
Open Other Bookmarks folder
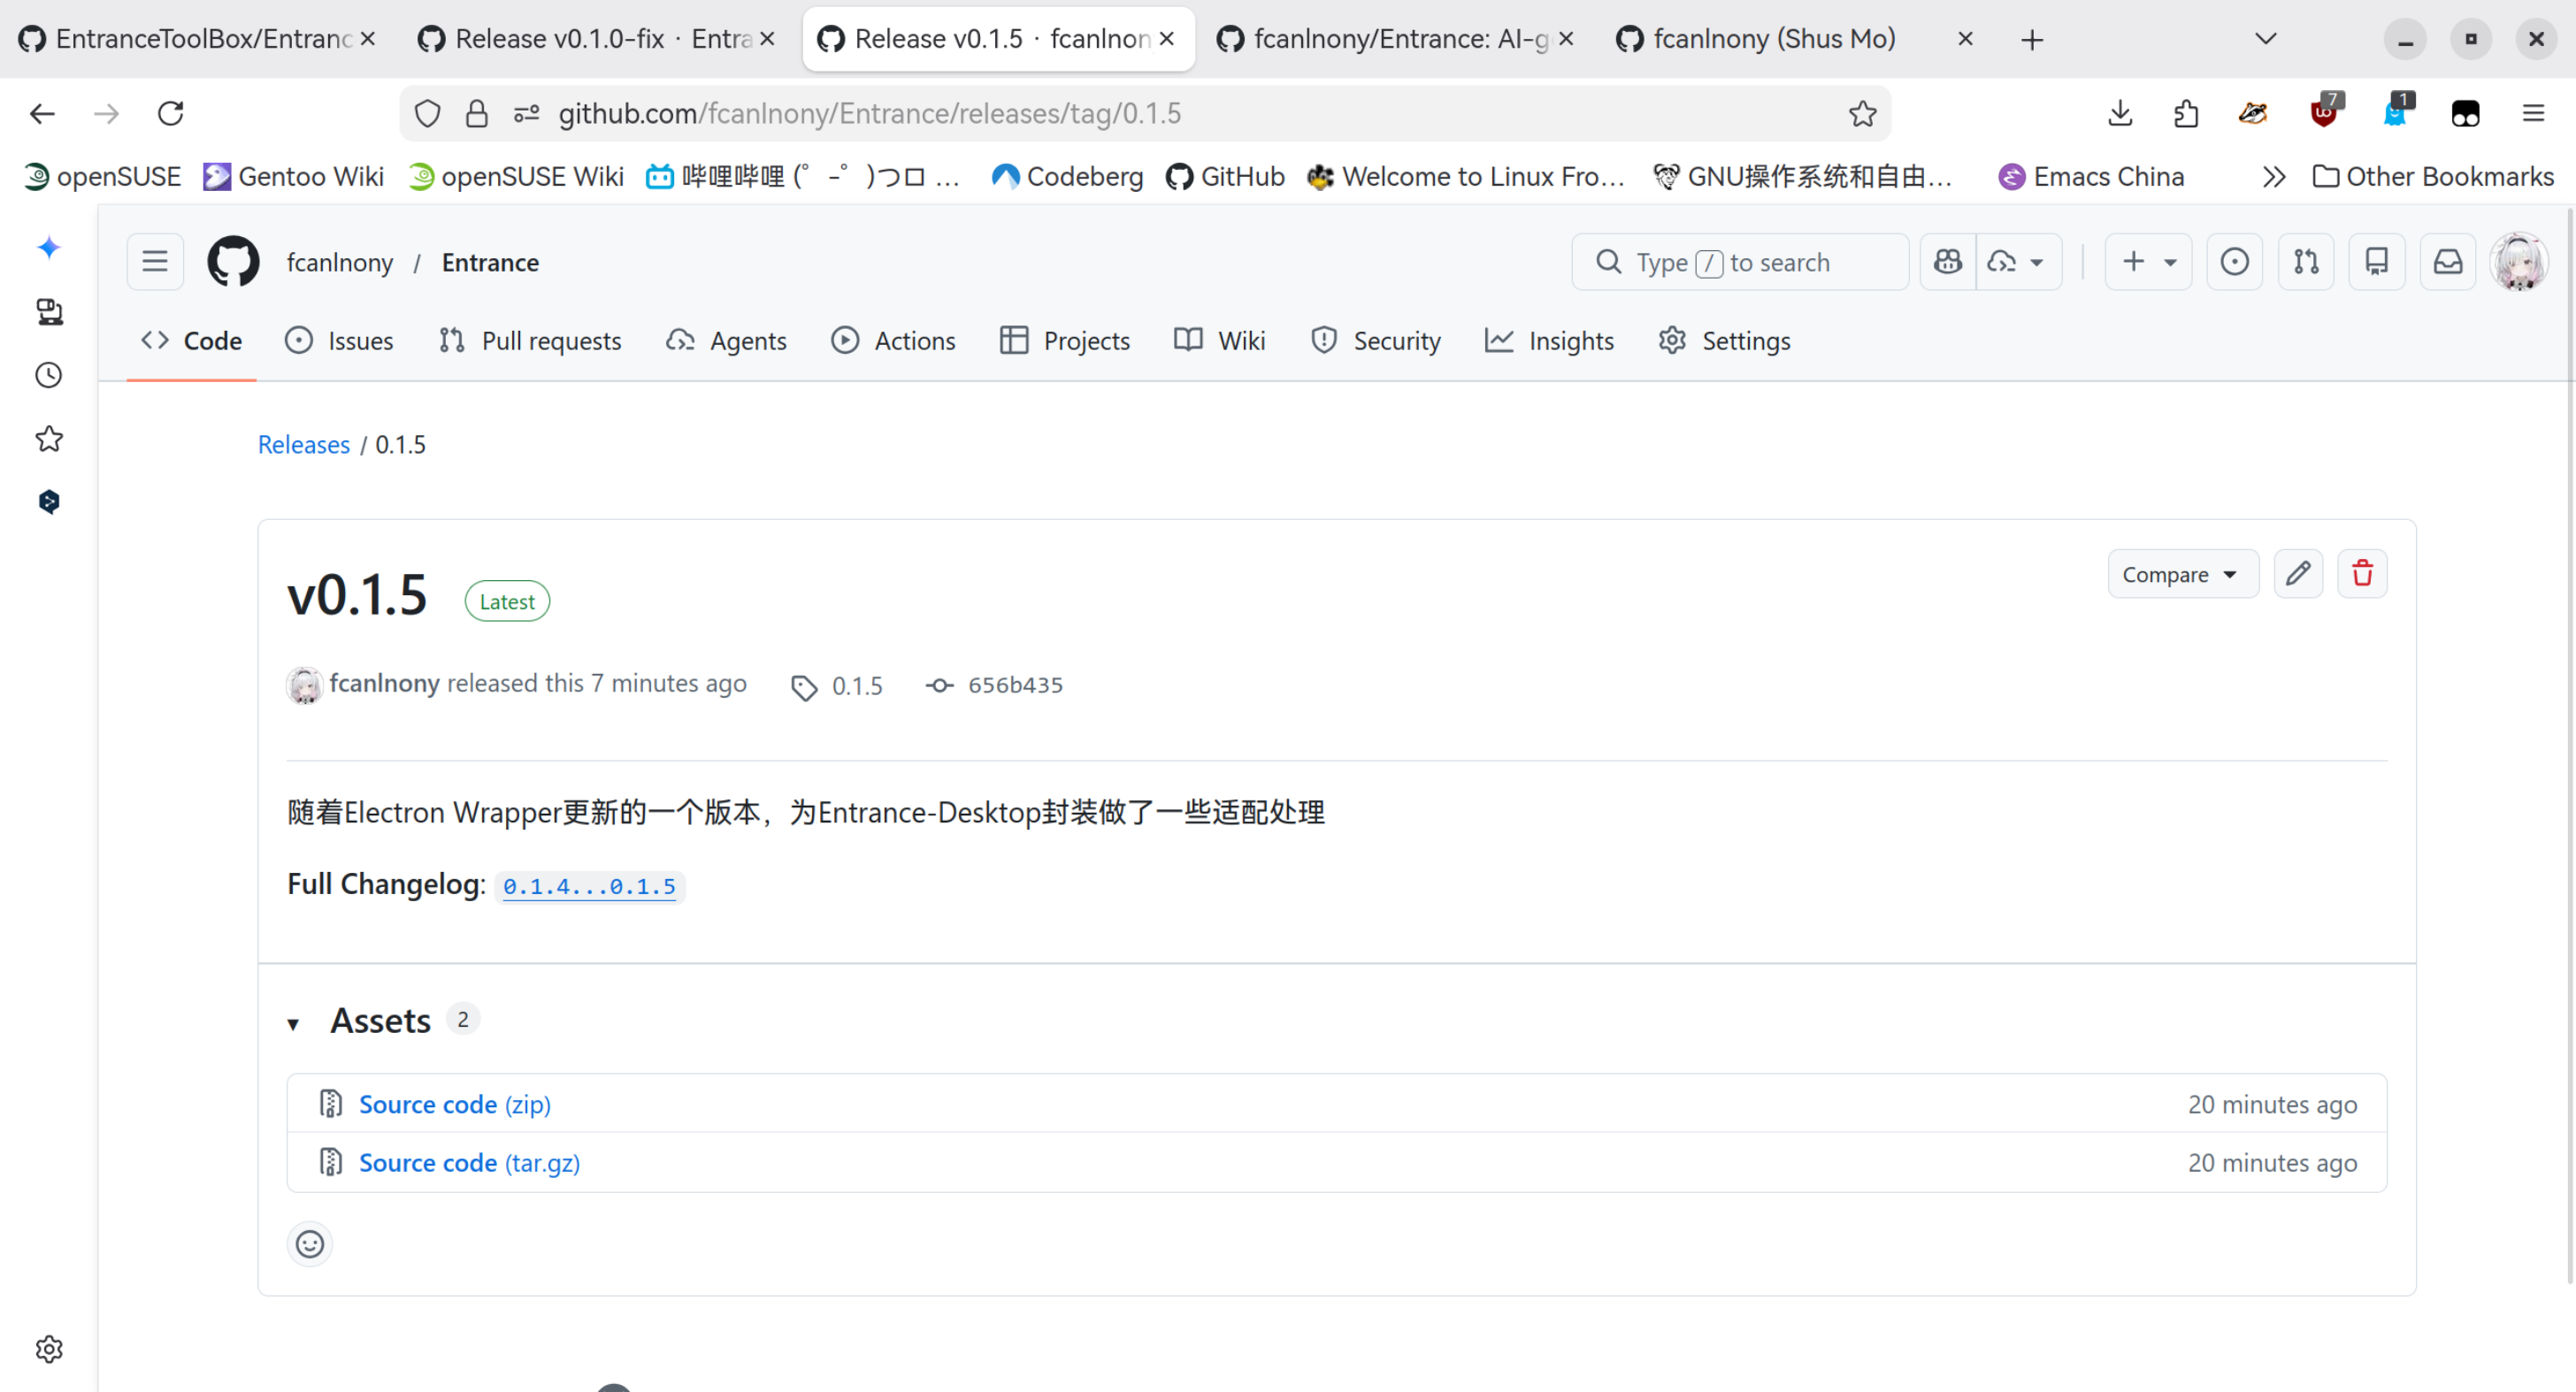pos(2433,177)
